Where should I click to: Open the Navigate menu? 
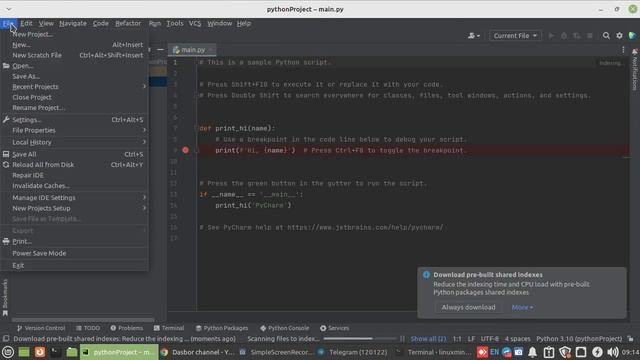[73, 24]
